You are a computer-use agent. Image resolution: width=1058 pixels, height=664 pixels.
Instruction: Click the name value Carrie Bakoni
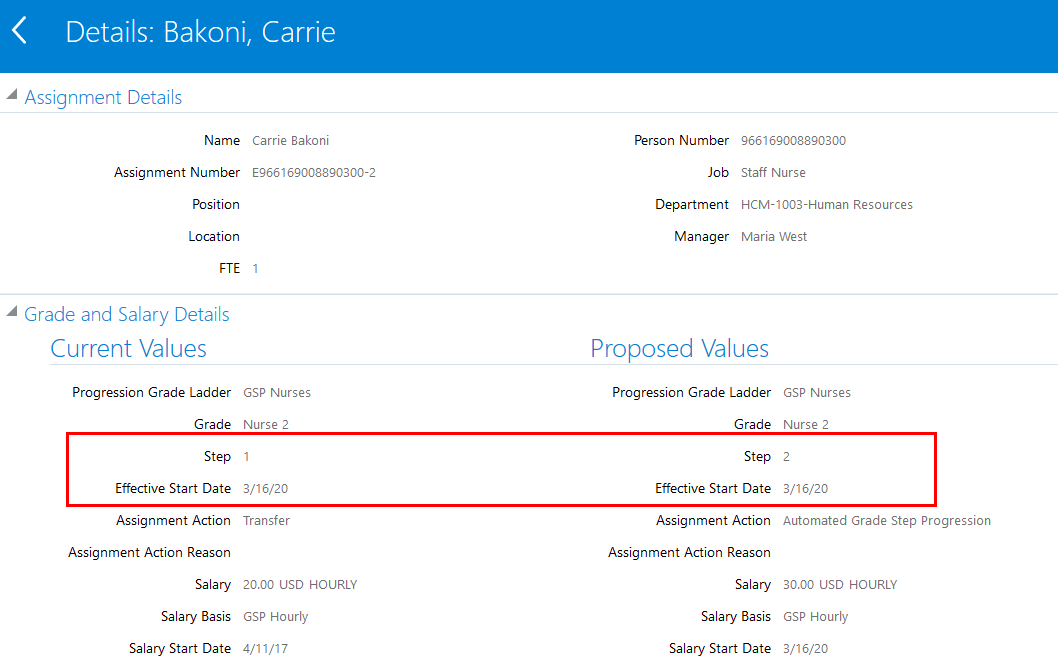(x=290, y=140)
